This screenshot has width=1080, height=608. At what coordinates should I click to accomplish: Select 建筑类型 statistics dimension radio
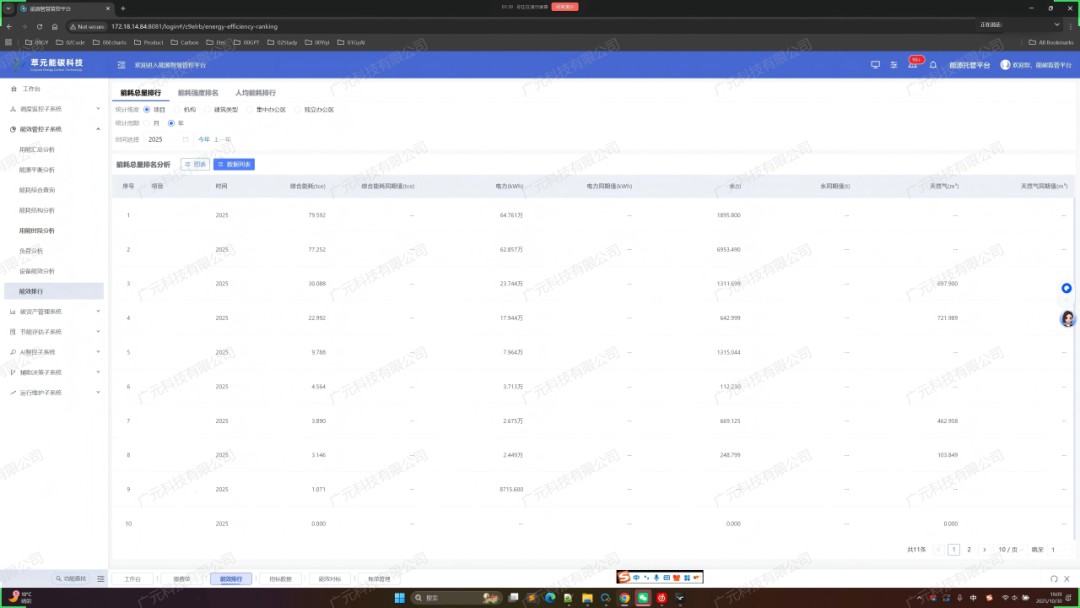pos(207,109)
